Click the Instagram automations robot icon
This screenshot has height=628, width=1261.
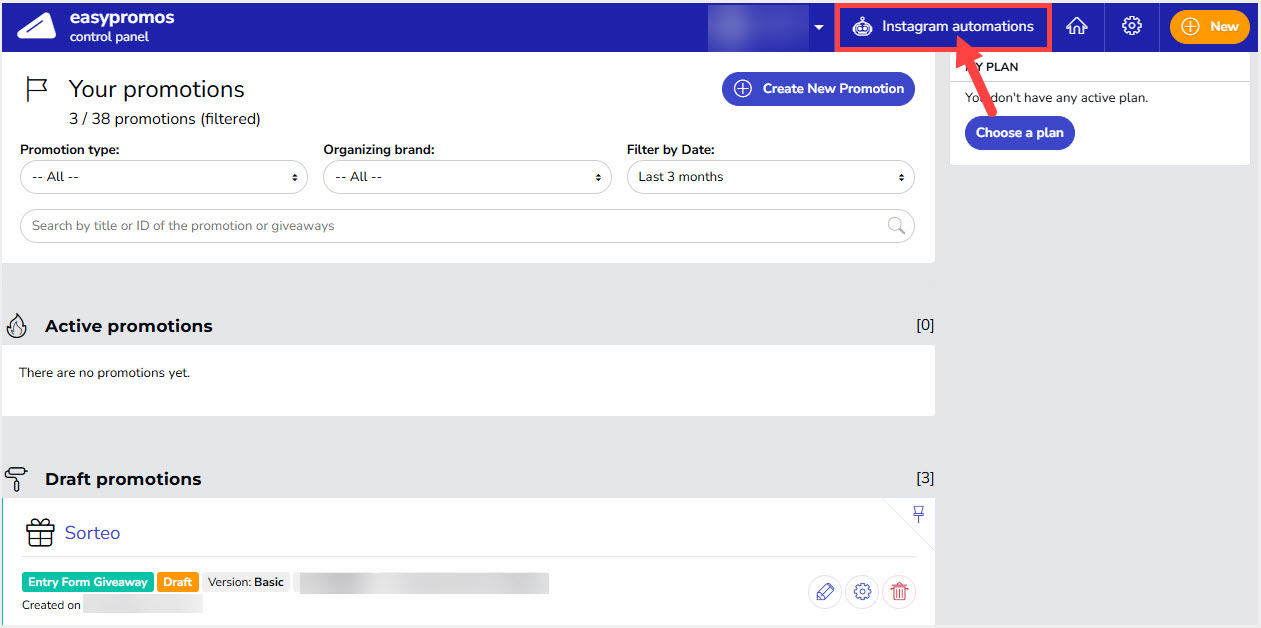(862, 28)
